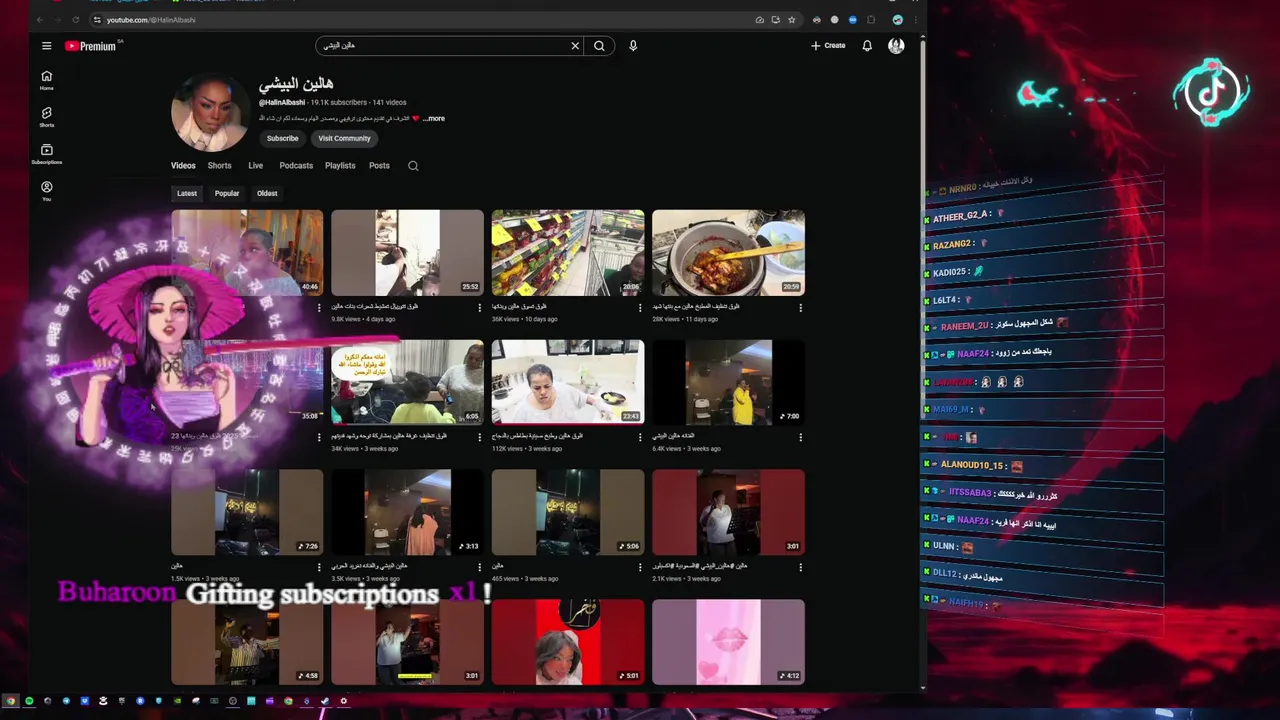Open options menu for 9.8K views video
The height and width of the screenshot is (720, 1280).
(x=480, y=308)
